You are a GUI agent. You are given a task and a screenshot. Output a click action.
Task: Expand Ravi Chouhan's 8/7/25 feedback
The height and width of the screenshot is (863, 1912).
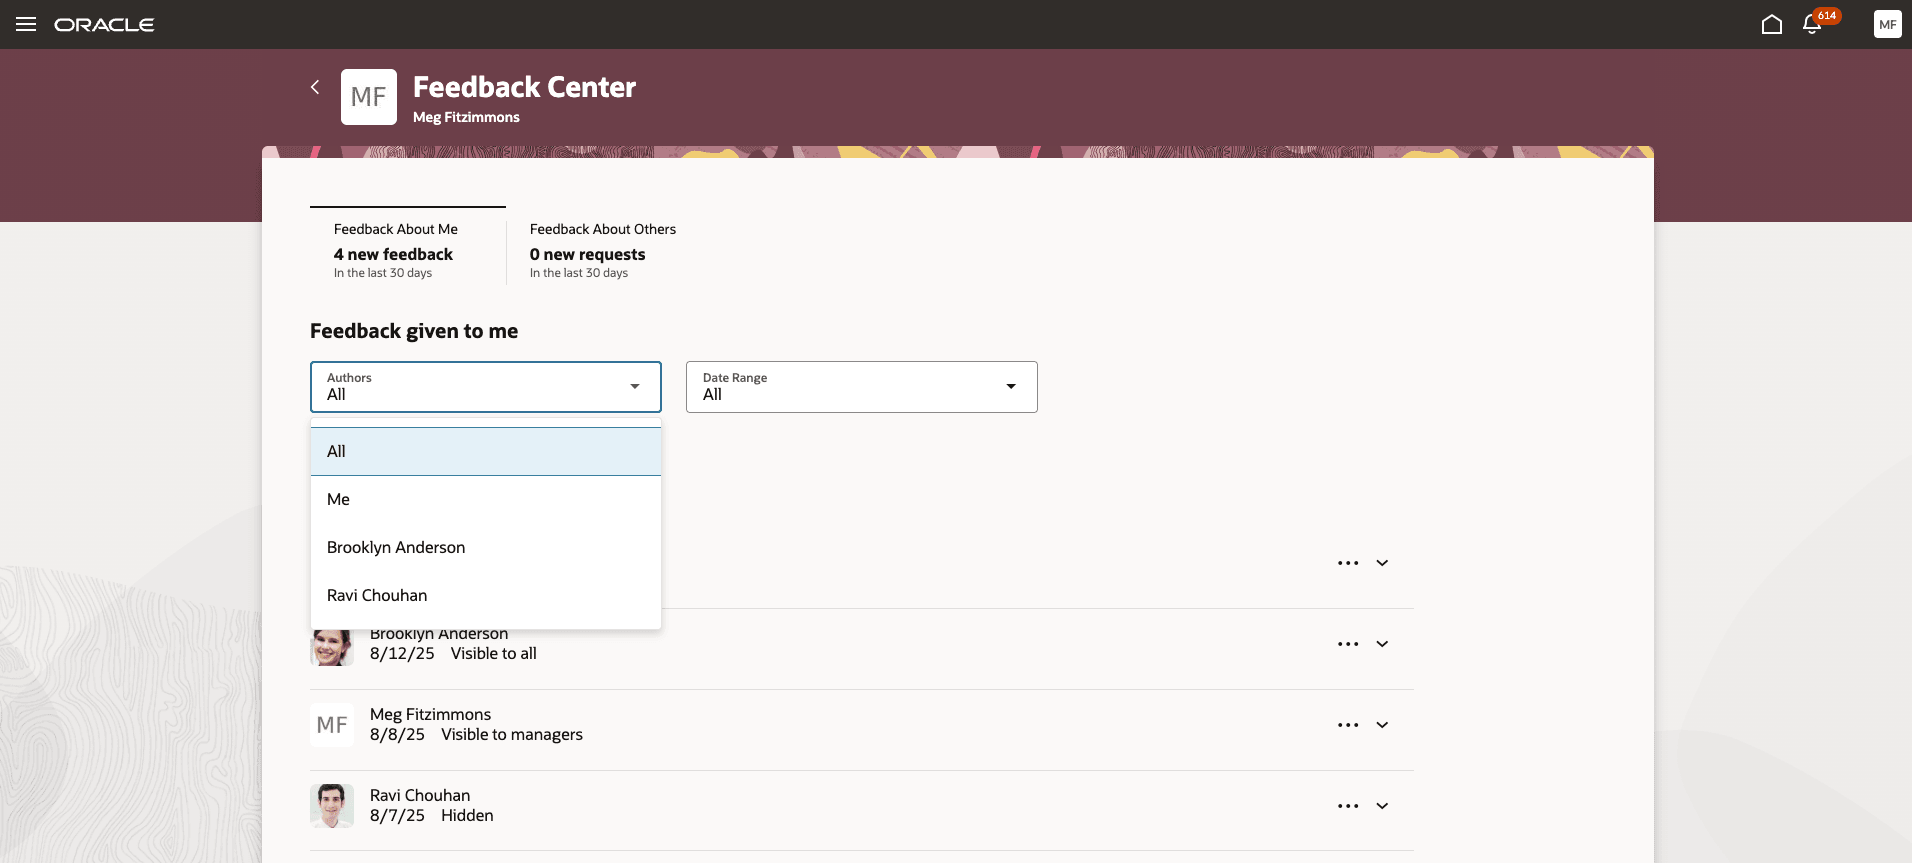[1382, 806]
